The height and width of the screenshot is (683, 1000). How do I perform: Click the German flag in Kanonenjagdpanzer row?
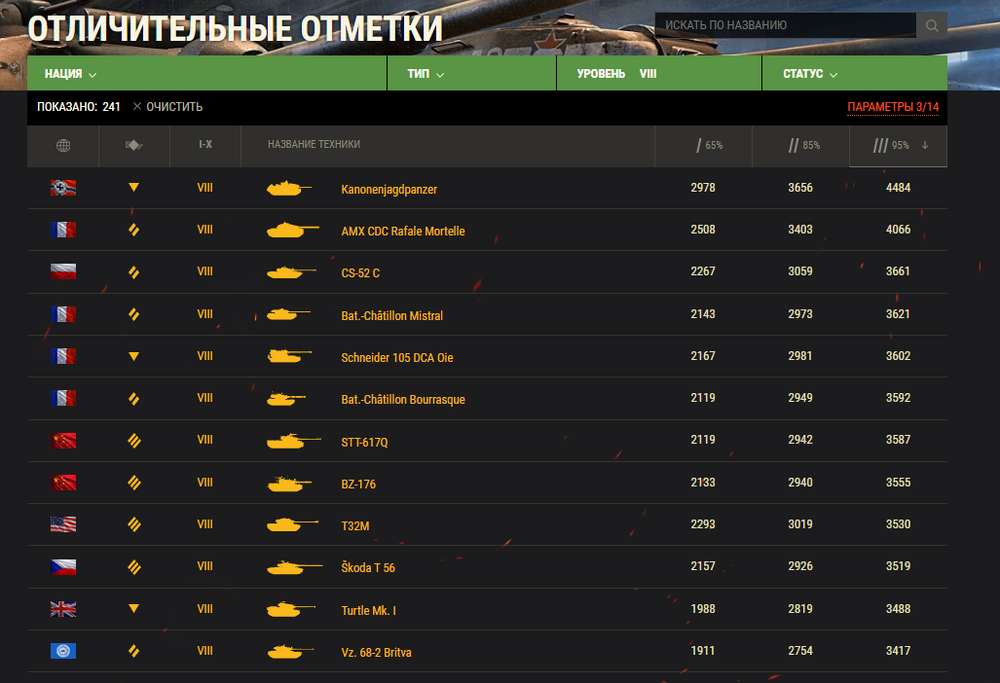(x=63, y=187)
